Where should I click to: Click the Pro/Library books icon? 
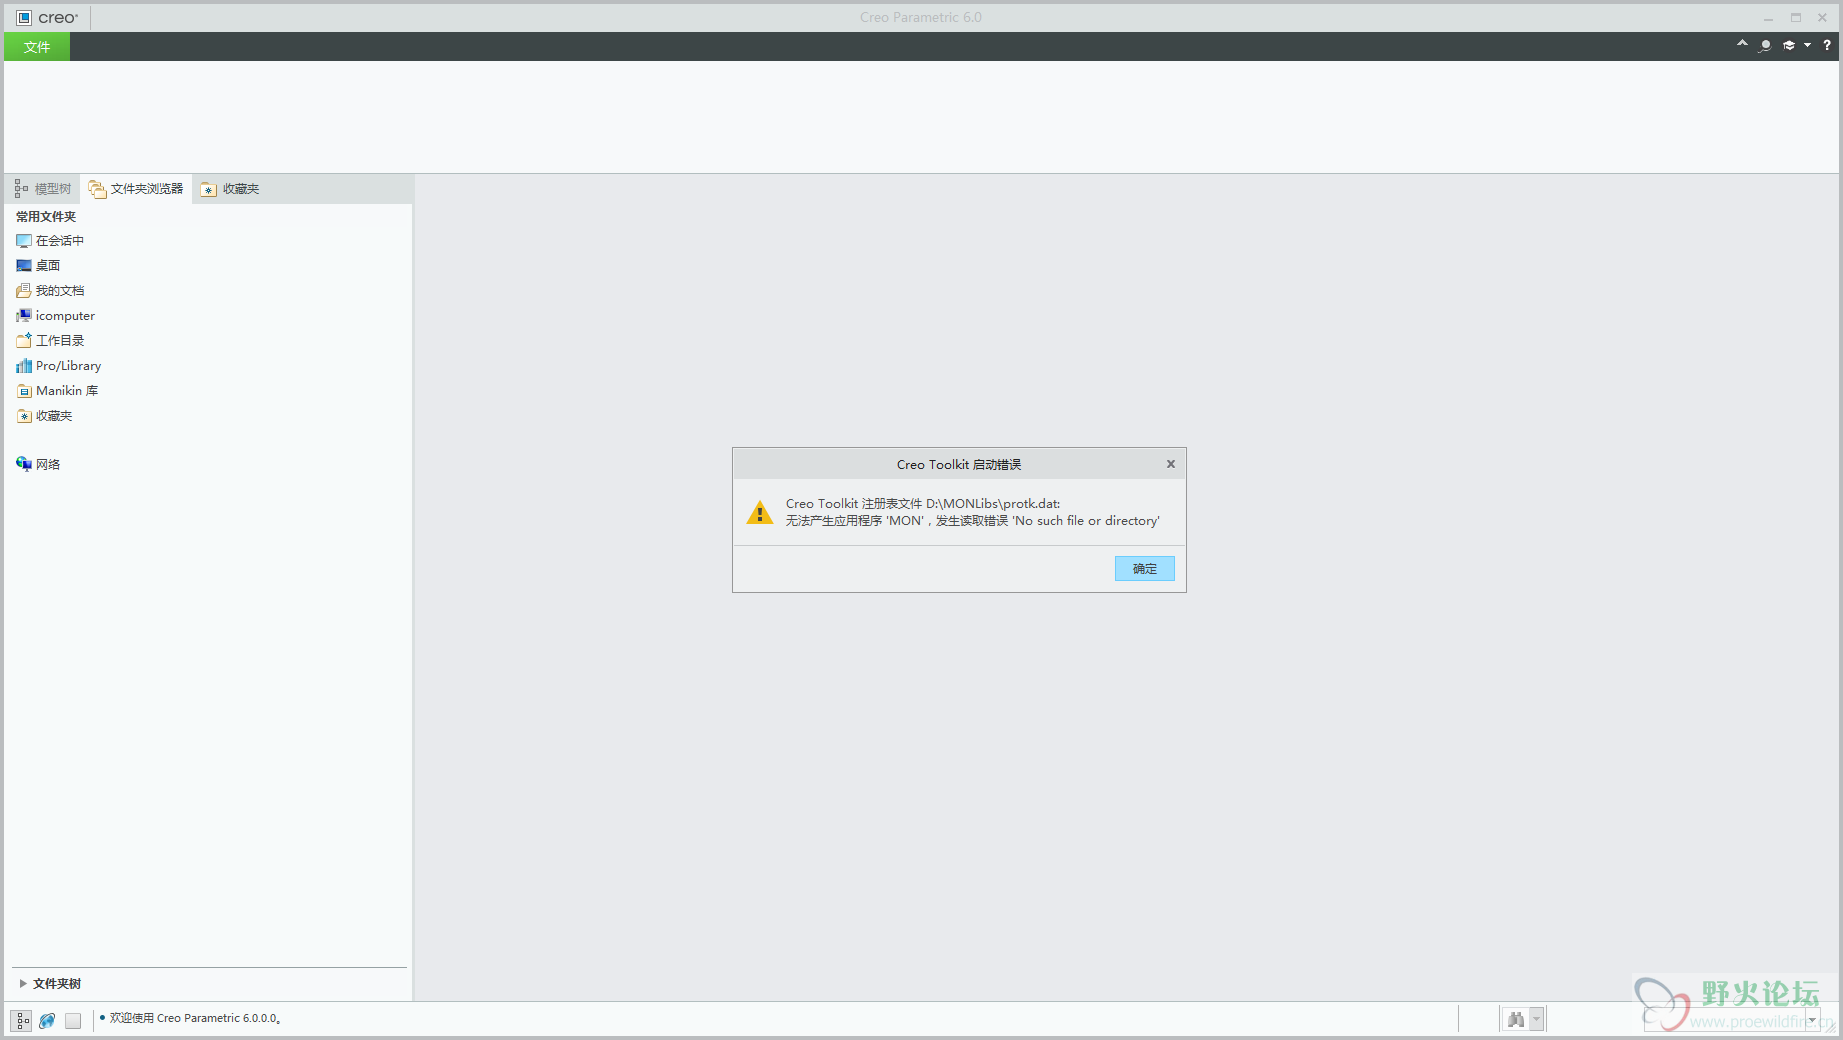[24, 366]
